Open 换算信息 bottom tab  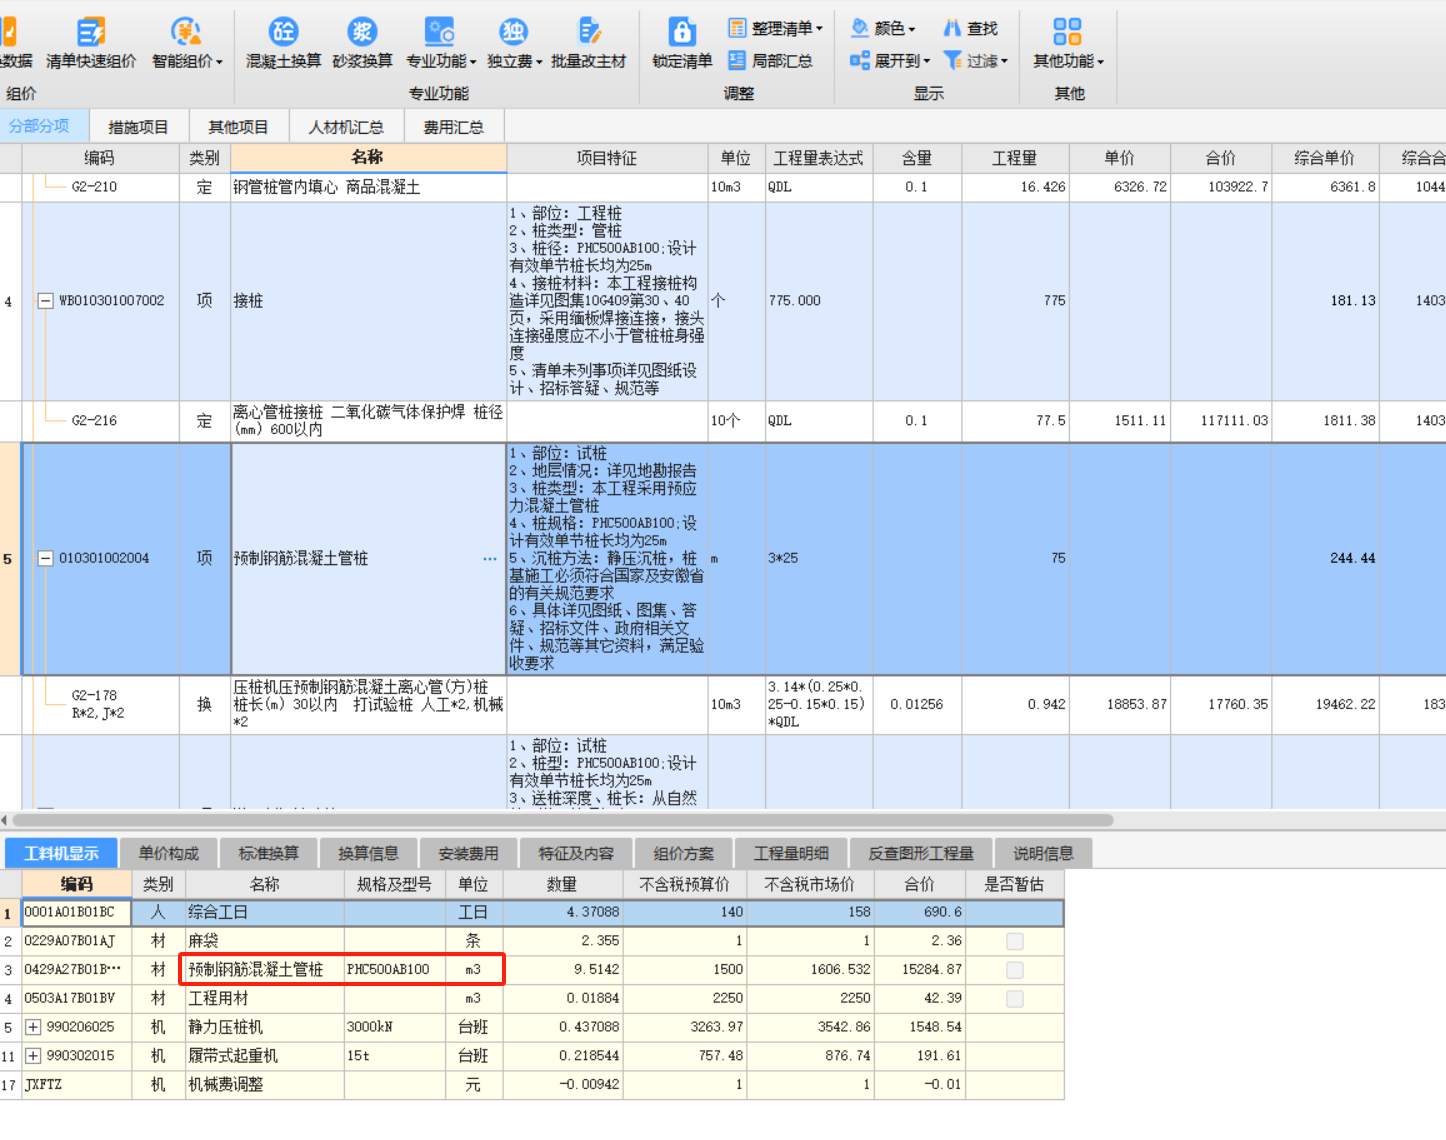368,853
